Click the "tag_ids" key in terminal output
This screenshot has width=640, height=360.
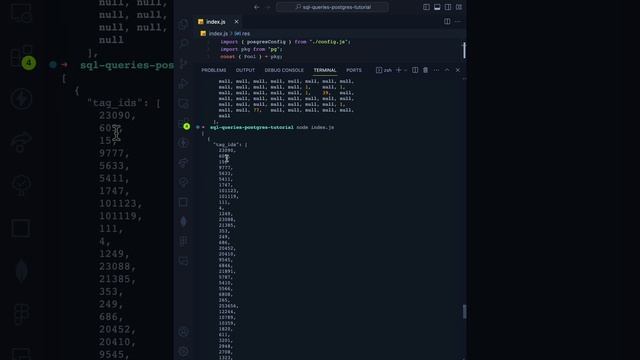[226, 144]
